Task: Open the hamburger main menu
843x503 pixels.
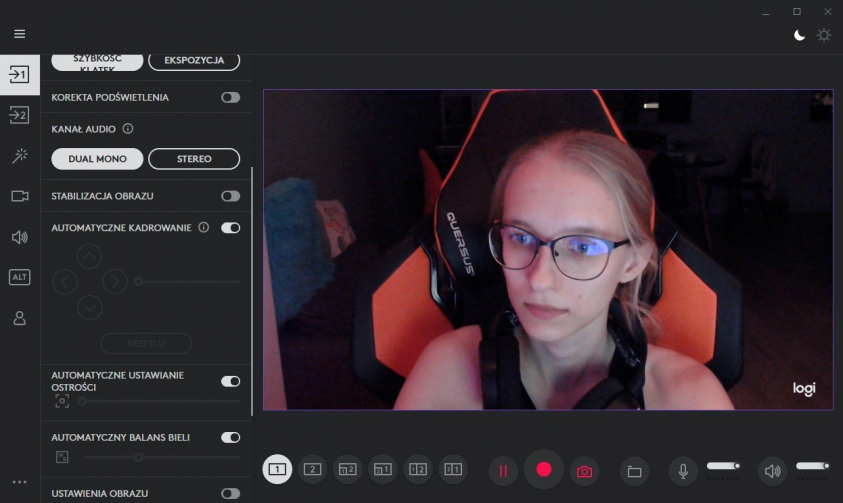Action: [19, 34]
